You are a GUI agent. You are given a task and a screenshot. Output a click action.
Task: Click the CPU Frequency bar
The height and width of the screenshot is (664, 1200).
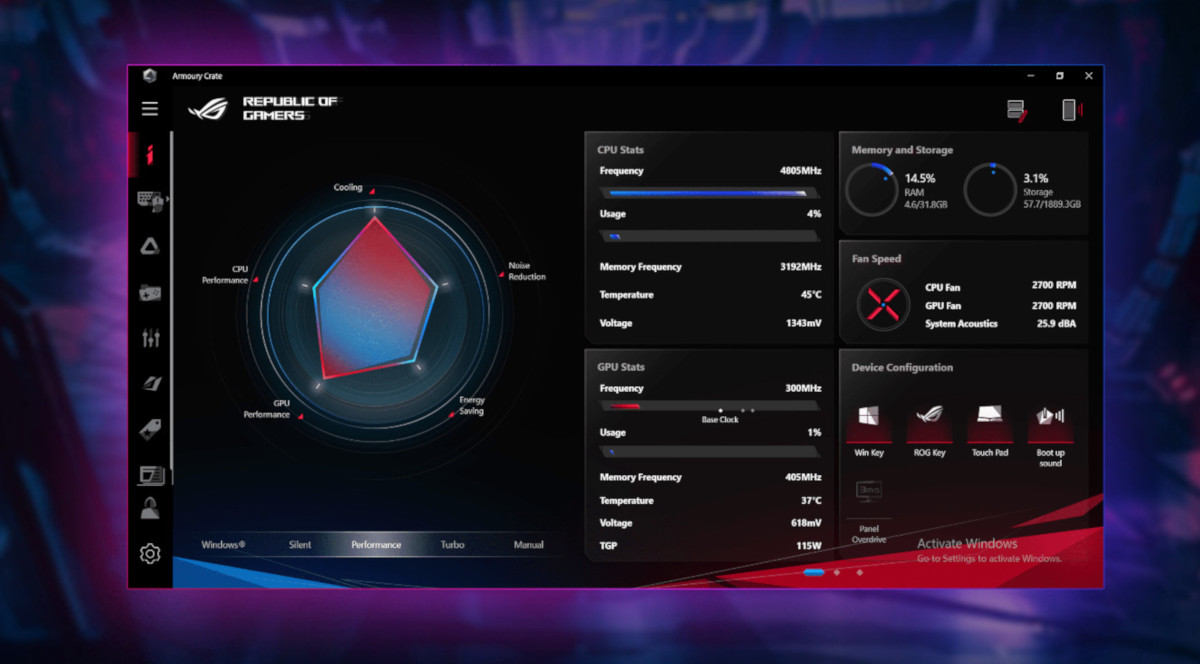point(710,193)
